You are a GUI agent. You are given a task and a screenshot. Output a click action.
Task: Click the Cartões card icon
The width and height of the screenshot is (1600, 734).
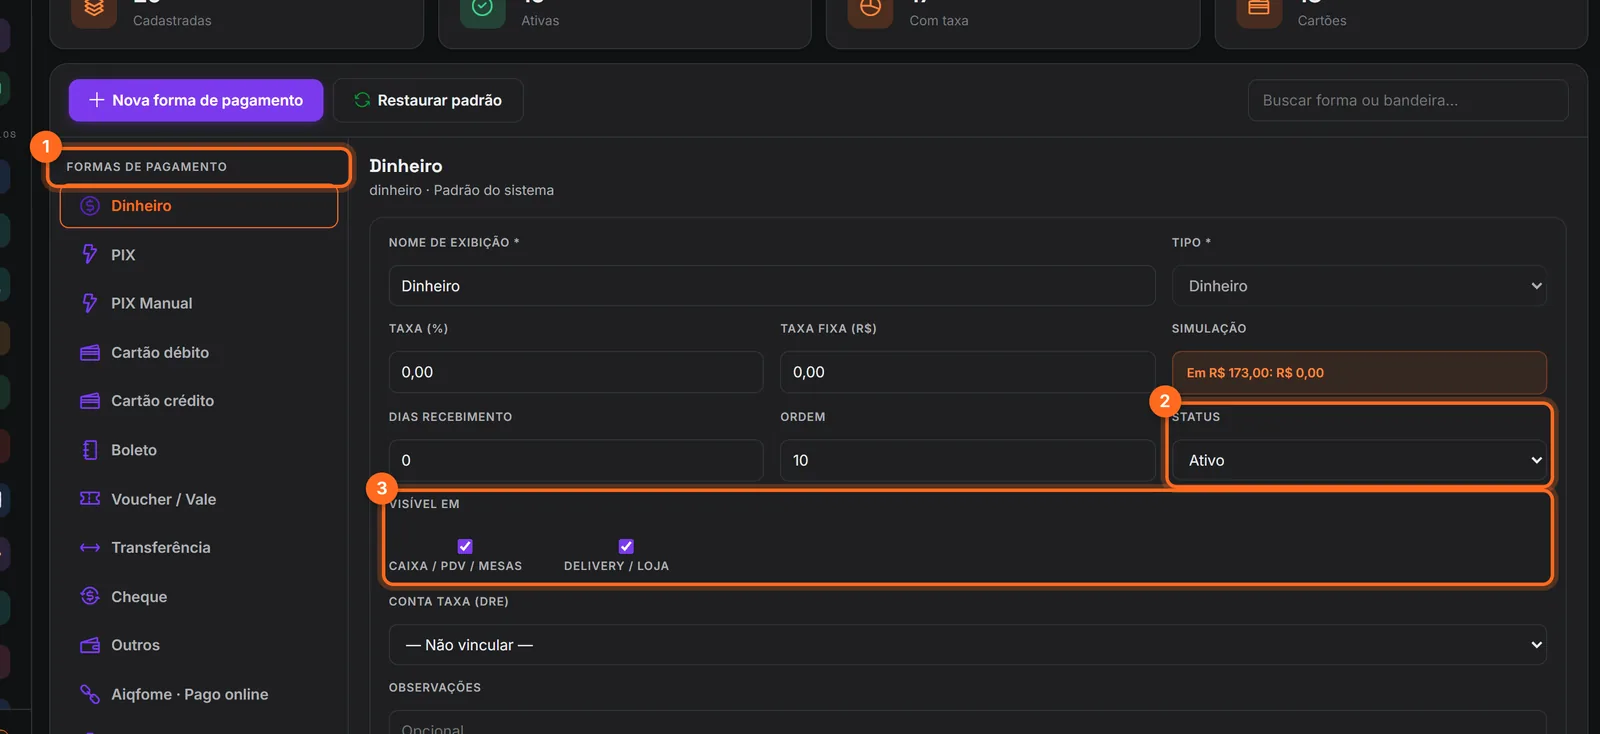[1259, 8]
